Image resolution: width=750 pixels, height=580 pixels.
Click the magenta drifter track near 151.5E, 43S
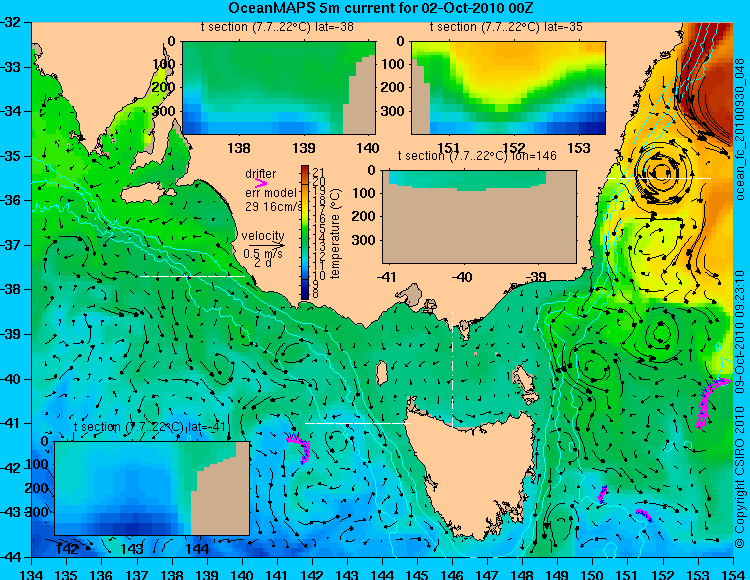(644, 515)
